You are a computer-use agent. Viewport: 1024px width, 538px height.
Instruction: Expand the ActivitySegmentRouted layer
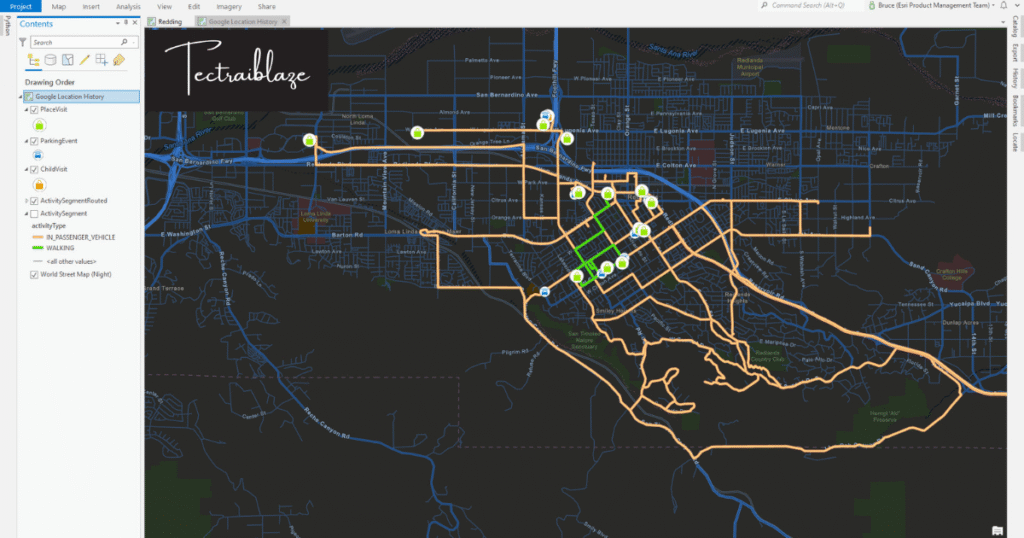point(27,201)
